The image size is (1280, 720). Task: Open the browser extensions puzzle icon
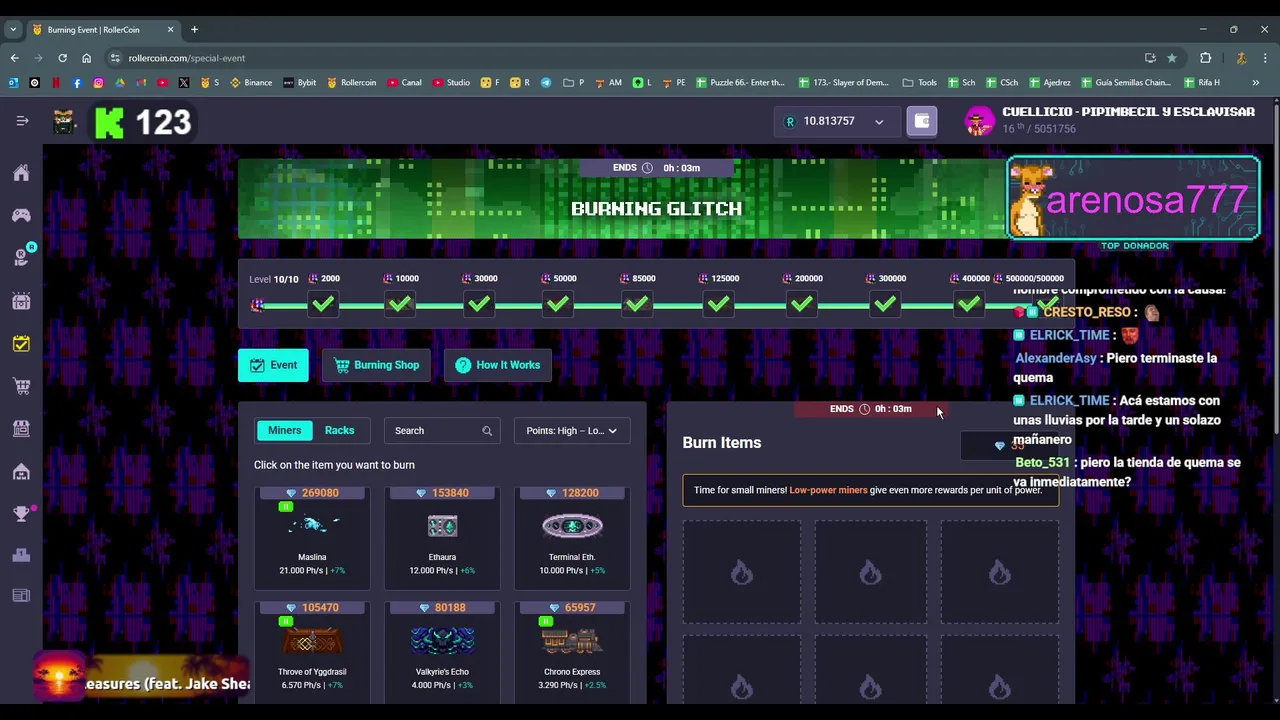tap(1206, 58)
